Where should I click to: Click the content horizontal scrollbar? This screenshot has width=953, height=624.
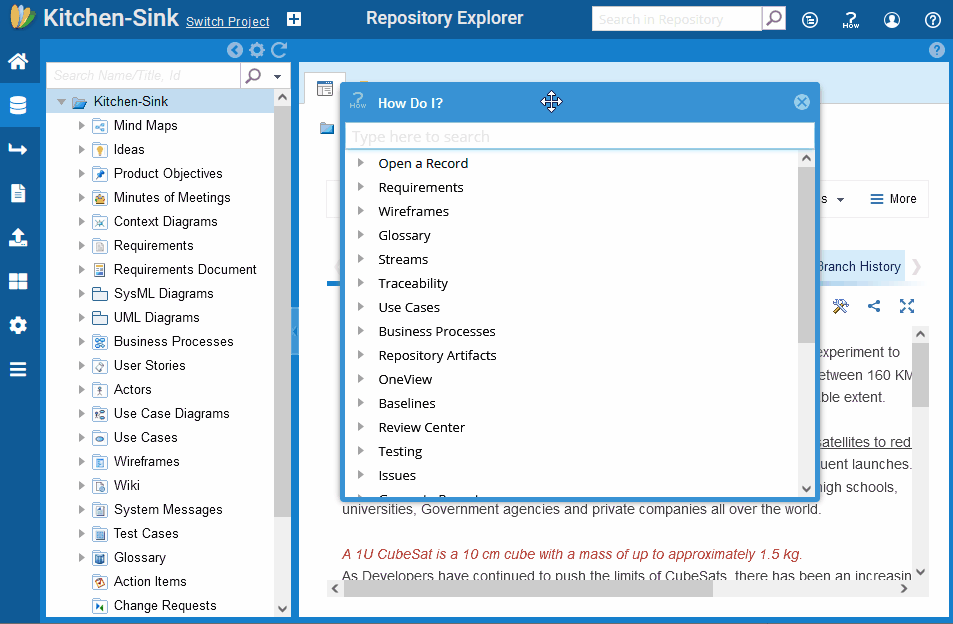(528, 588)
